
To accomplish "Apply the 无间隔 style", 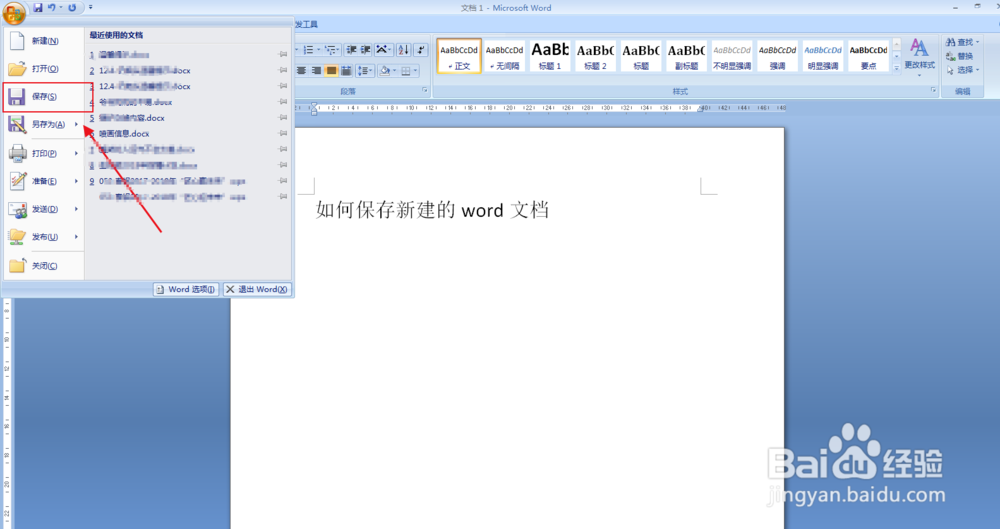I will (504, 56).
